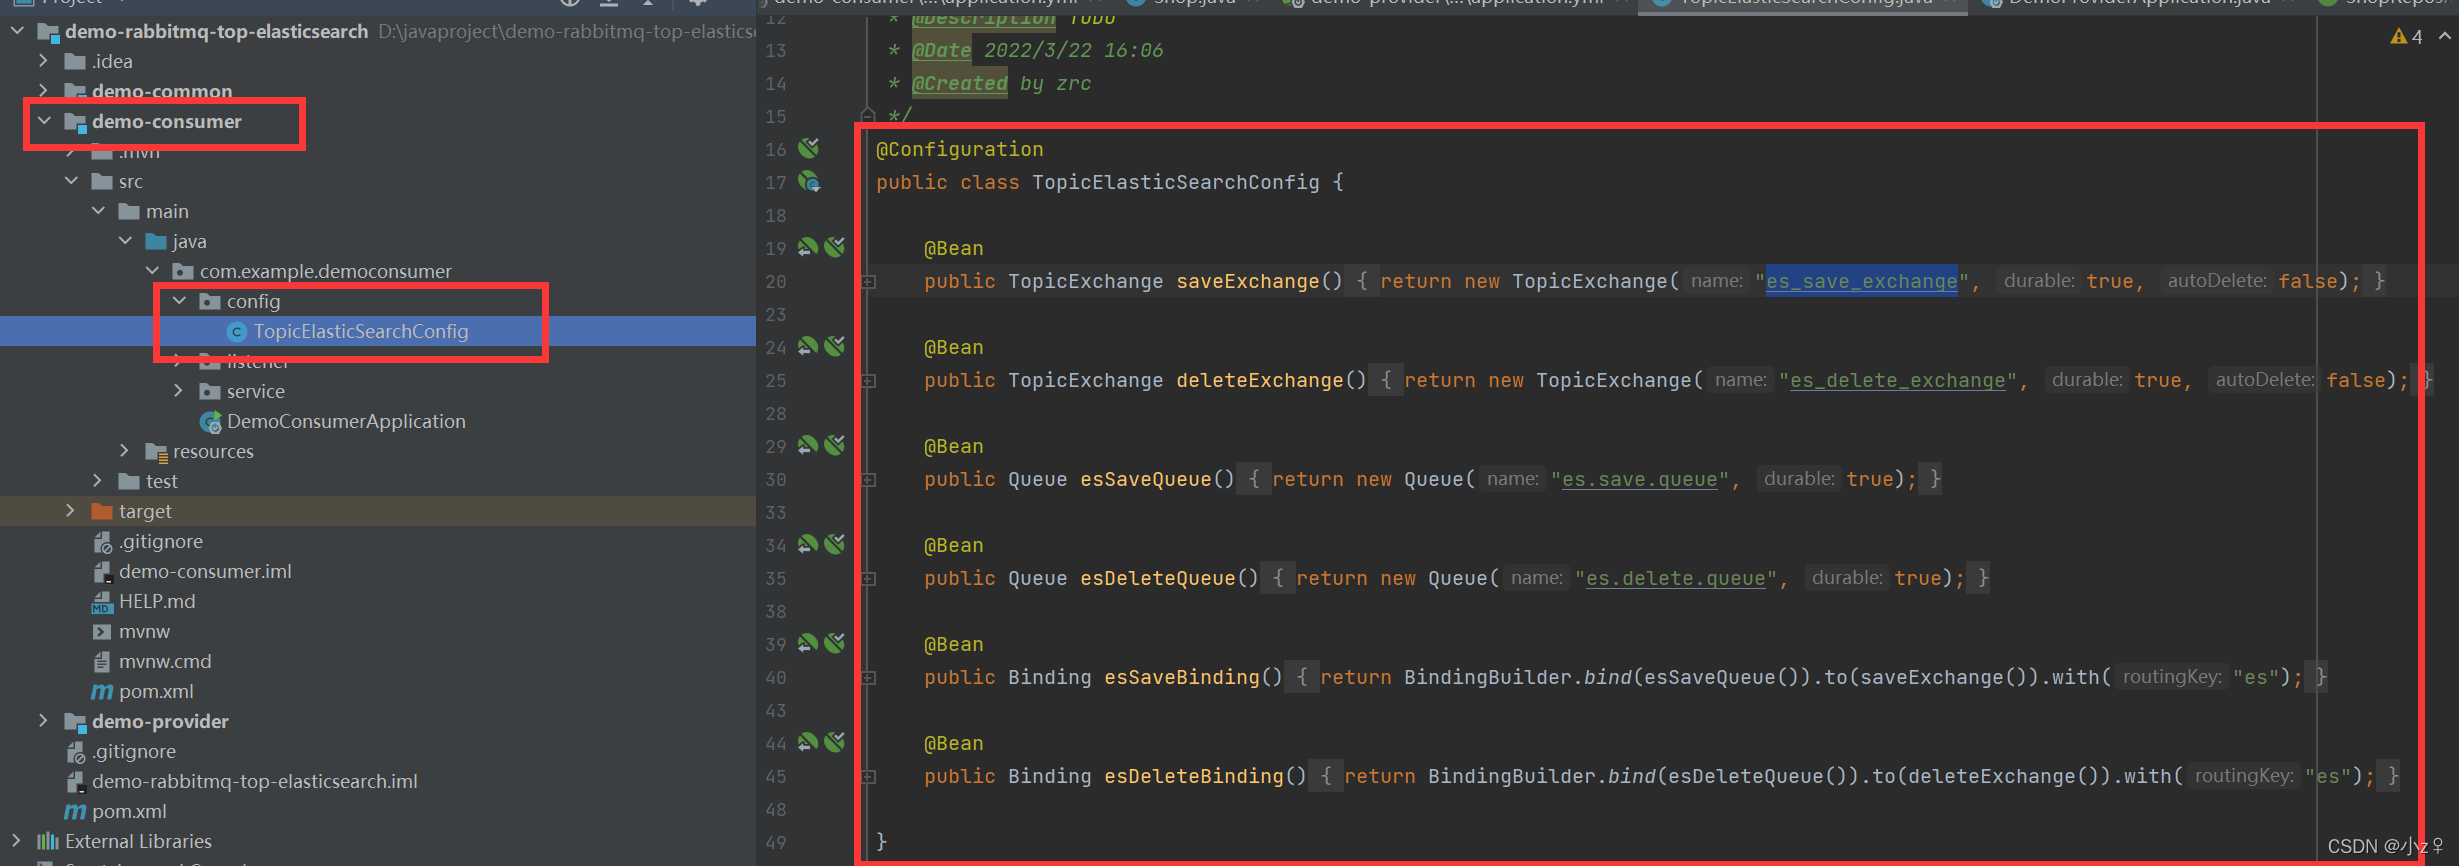Expand folded esDeleteQueue method on line 35
Image resolution: width=2459 pixels, height=866 pixels.
click(x=869, y=580)
